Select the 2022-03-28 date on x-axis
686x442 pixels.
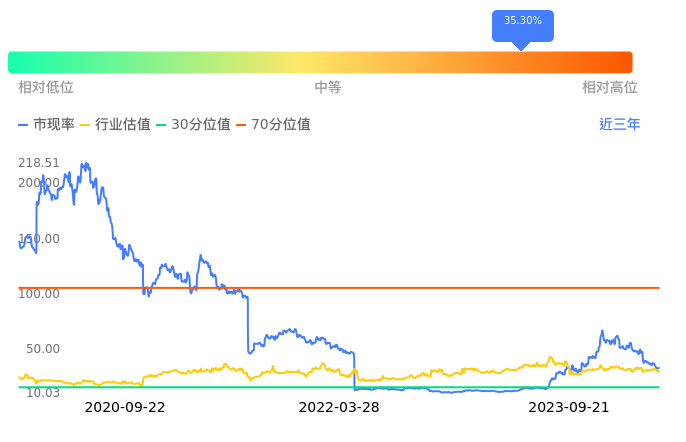(x=339, y=407)
